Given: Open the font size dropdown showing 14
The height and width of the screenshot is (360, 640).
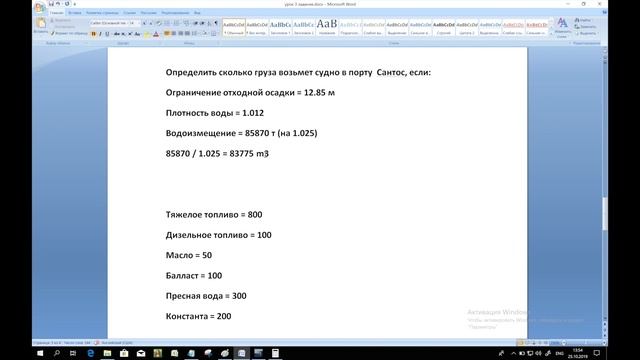Looking at the screenshot, I should point(134,23).
